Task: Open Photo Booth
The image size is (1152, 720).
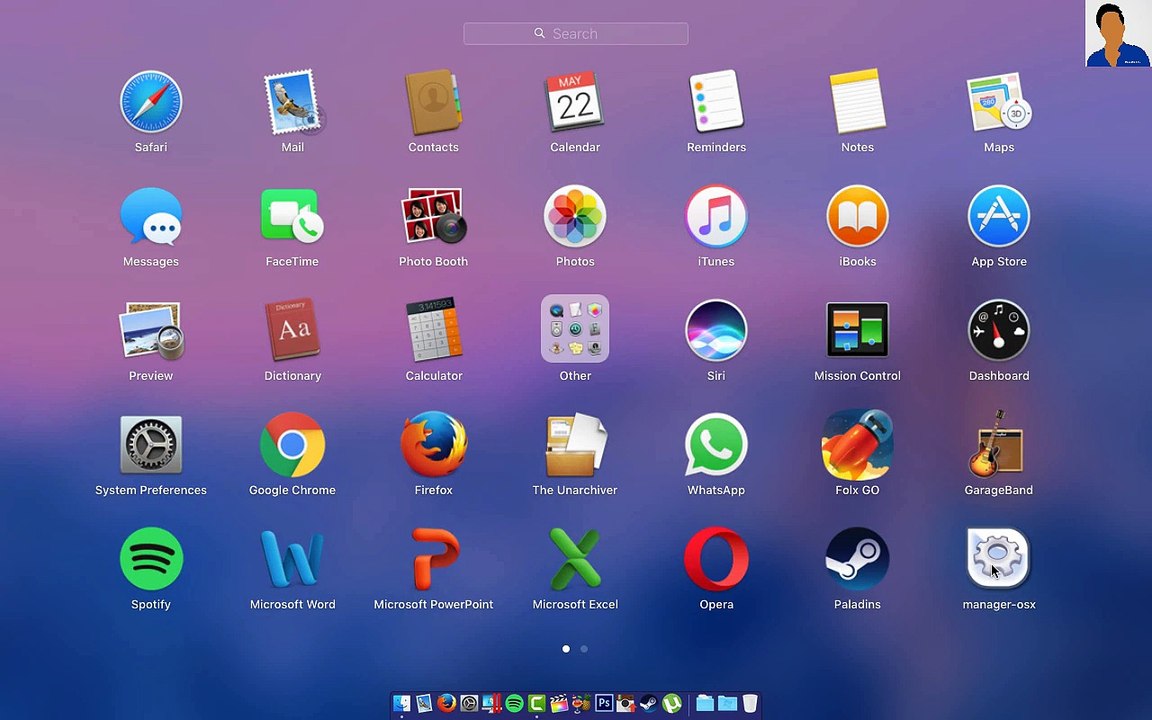Action: tap(433, 216)
